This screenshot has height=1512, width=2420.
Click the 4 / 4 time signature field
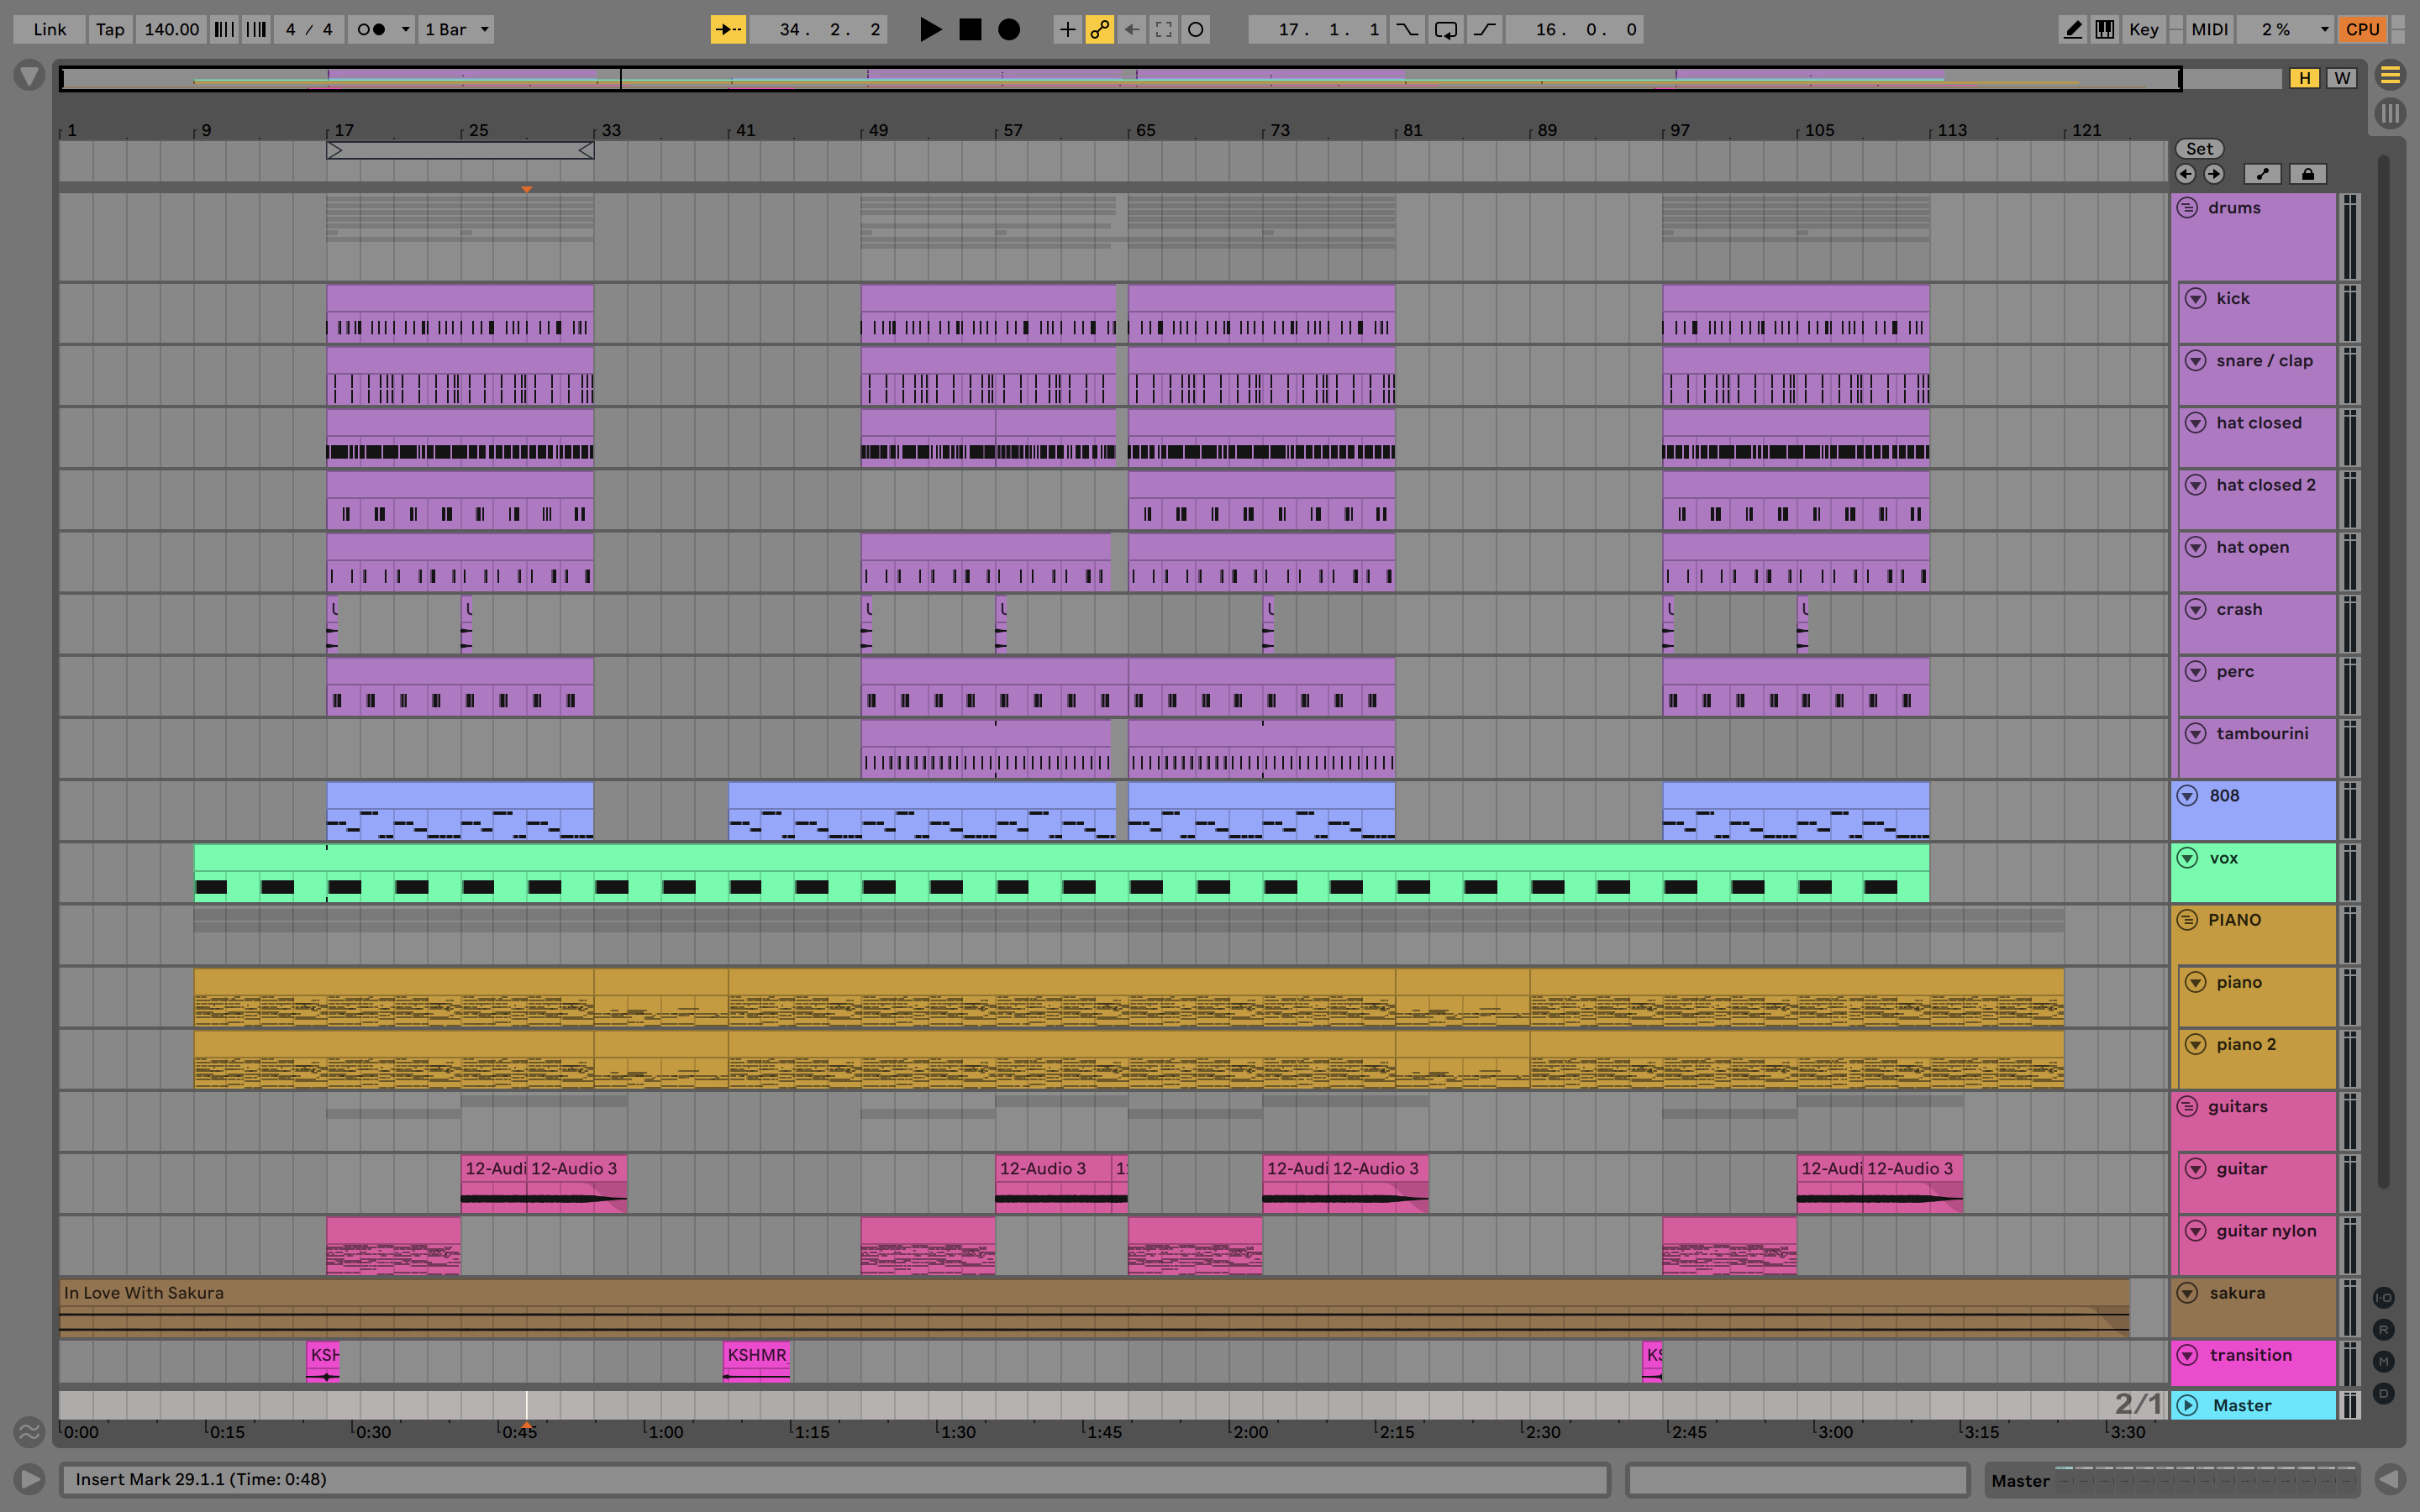pyautogui.click(x=308, y=29)
